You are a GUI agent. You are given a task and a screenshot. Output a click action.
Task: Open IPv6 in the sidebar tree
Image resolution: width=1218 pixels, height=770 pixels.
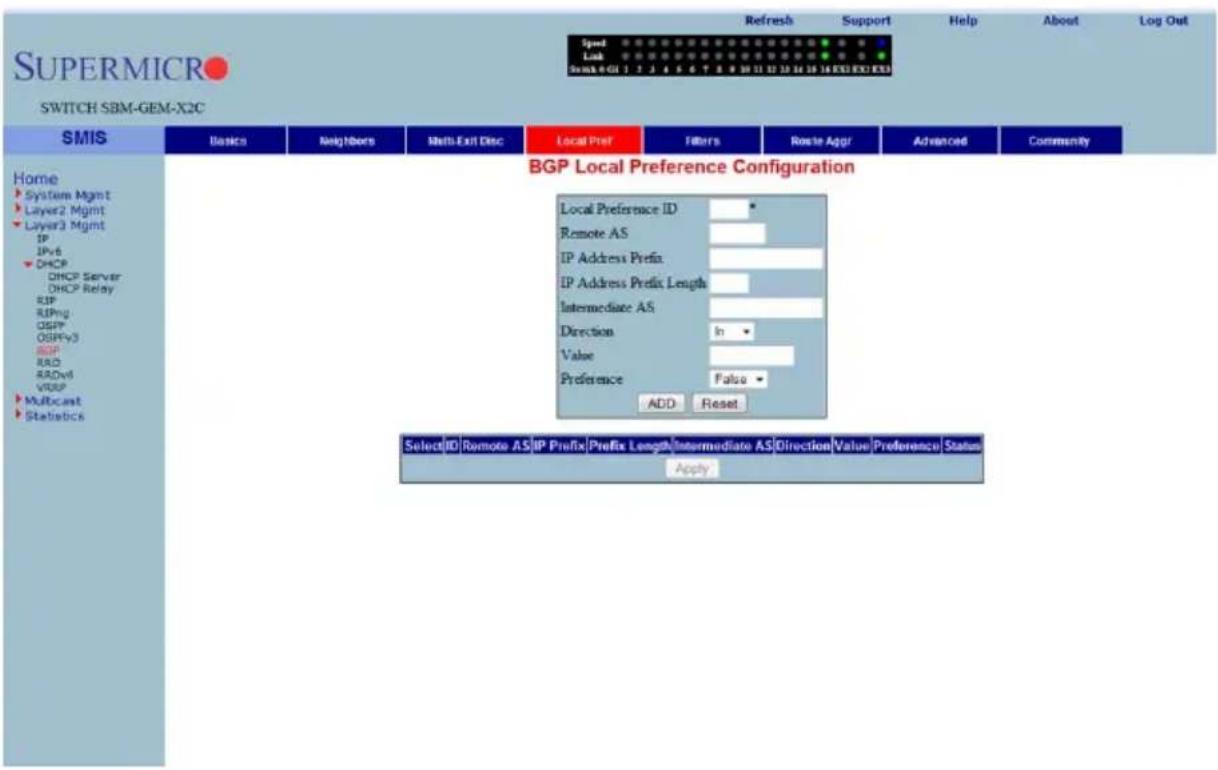[x=47, y=252]
